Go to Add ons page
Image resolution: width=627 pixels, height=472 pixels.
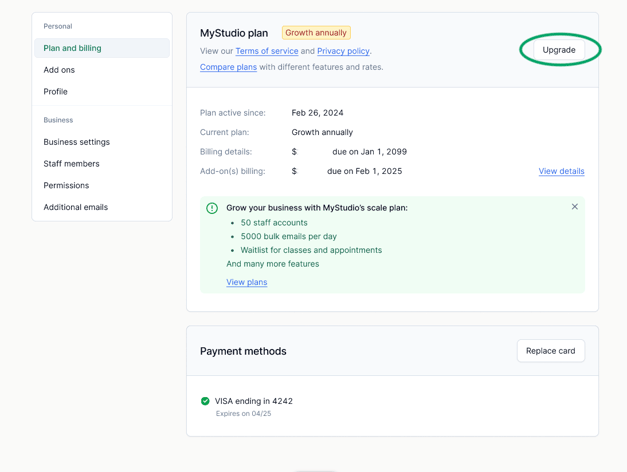[59, 70]
